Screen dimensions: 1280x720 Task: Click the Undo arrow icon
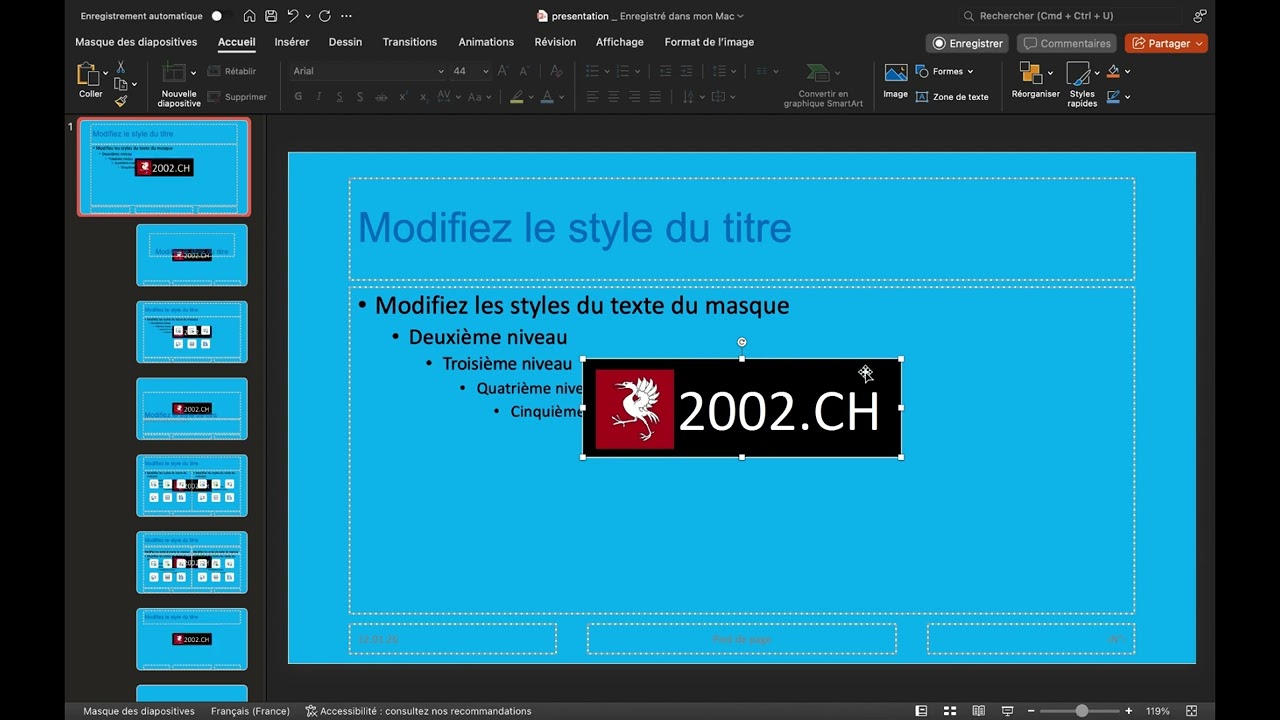(292, 16)
